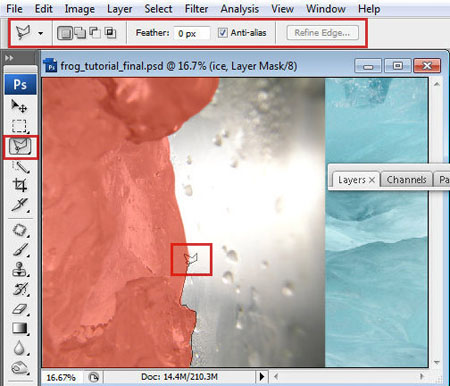Image resolution: width=450 pixels, height=386 pixels.
Task: Select the Sponge tool at toolbox bottom
Action: click(19, 367)
